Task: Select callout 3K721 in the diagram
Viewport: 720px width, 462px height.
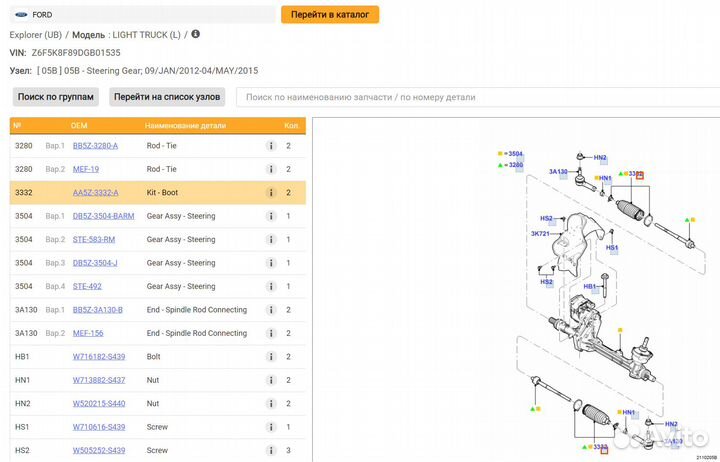Action: (x=541, y=234)
